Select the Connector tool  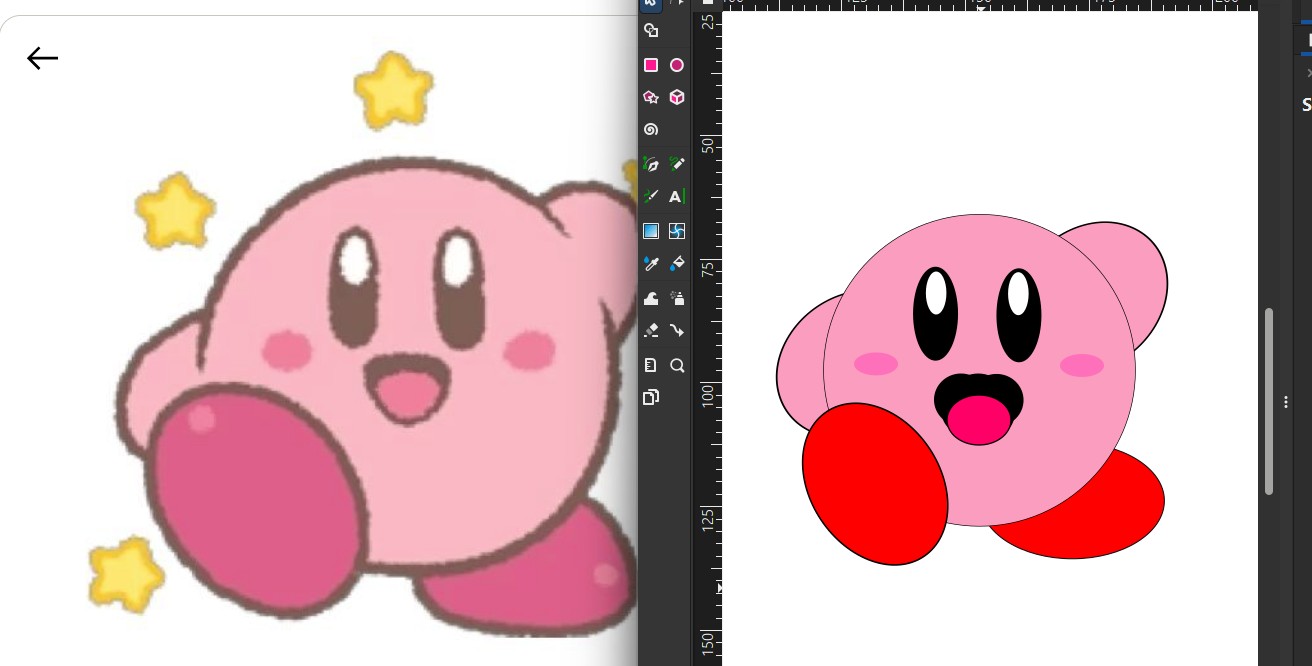(x=677, y=331)
